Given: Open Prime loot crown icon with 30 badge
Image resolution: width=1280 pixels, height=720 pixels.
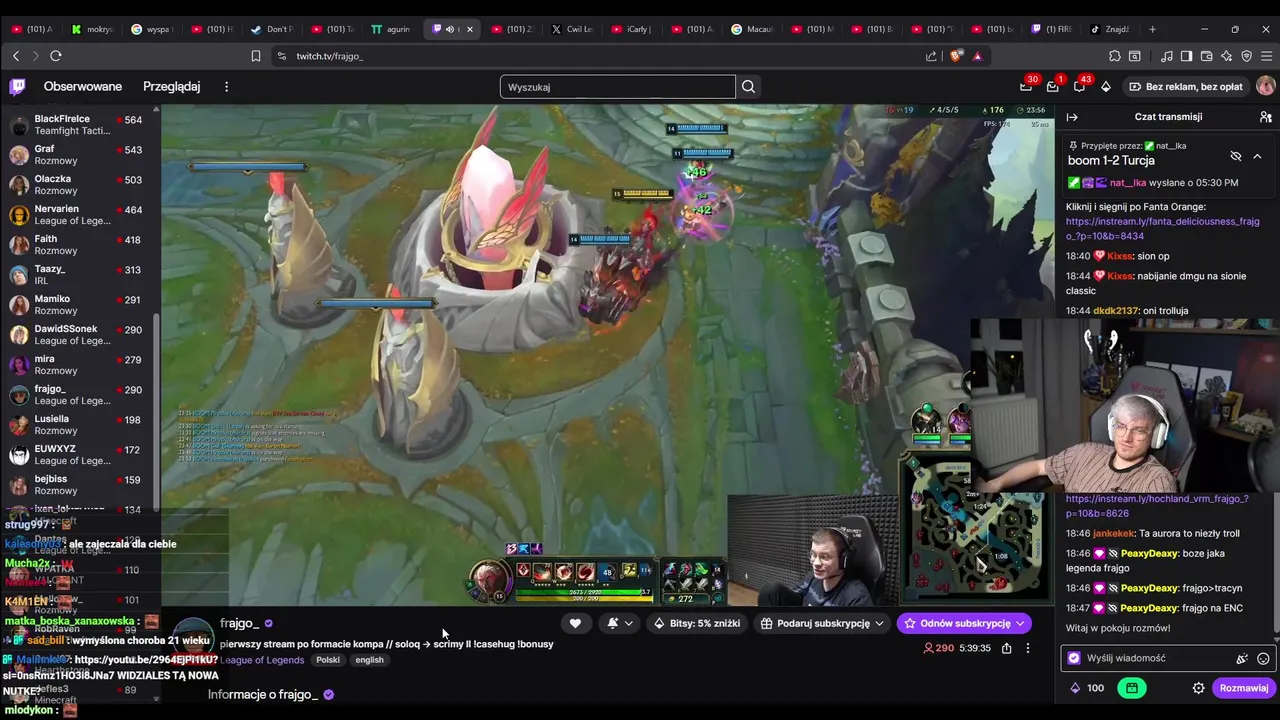Looking at the screenshot, I should 1026,87.
